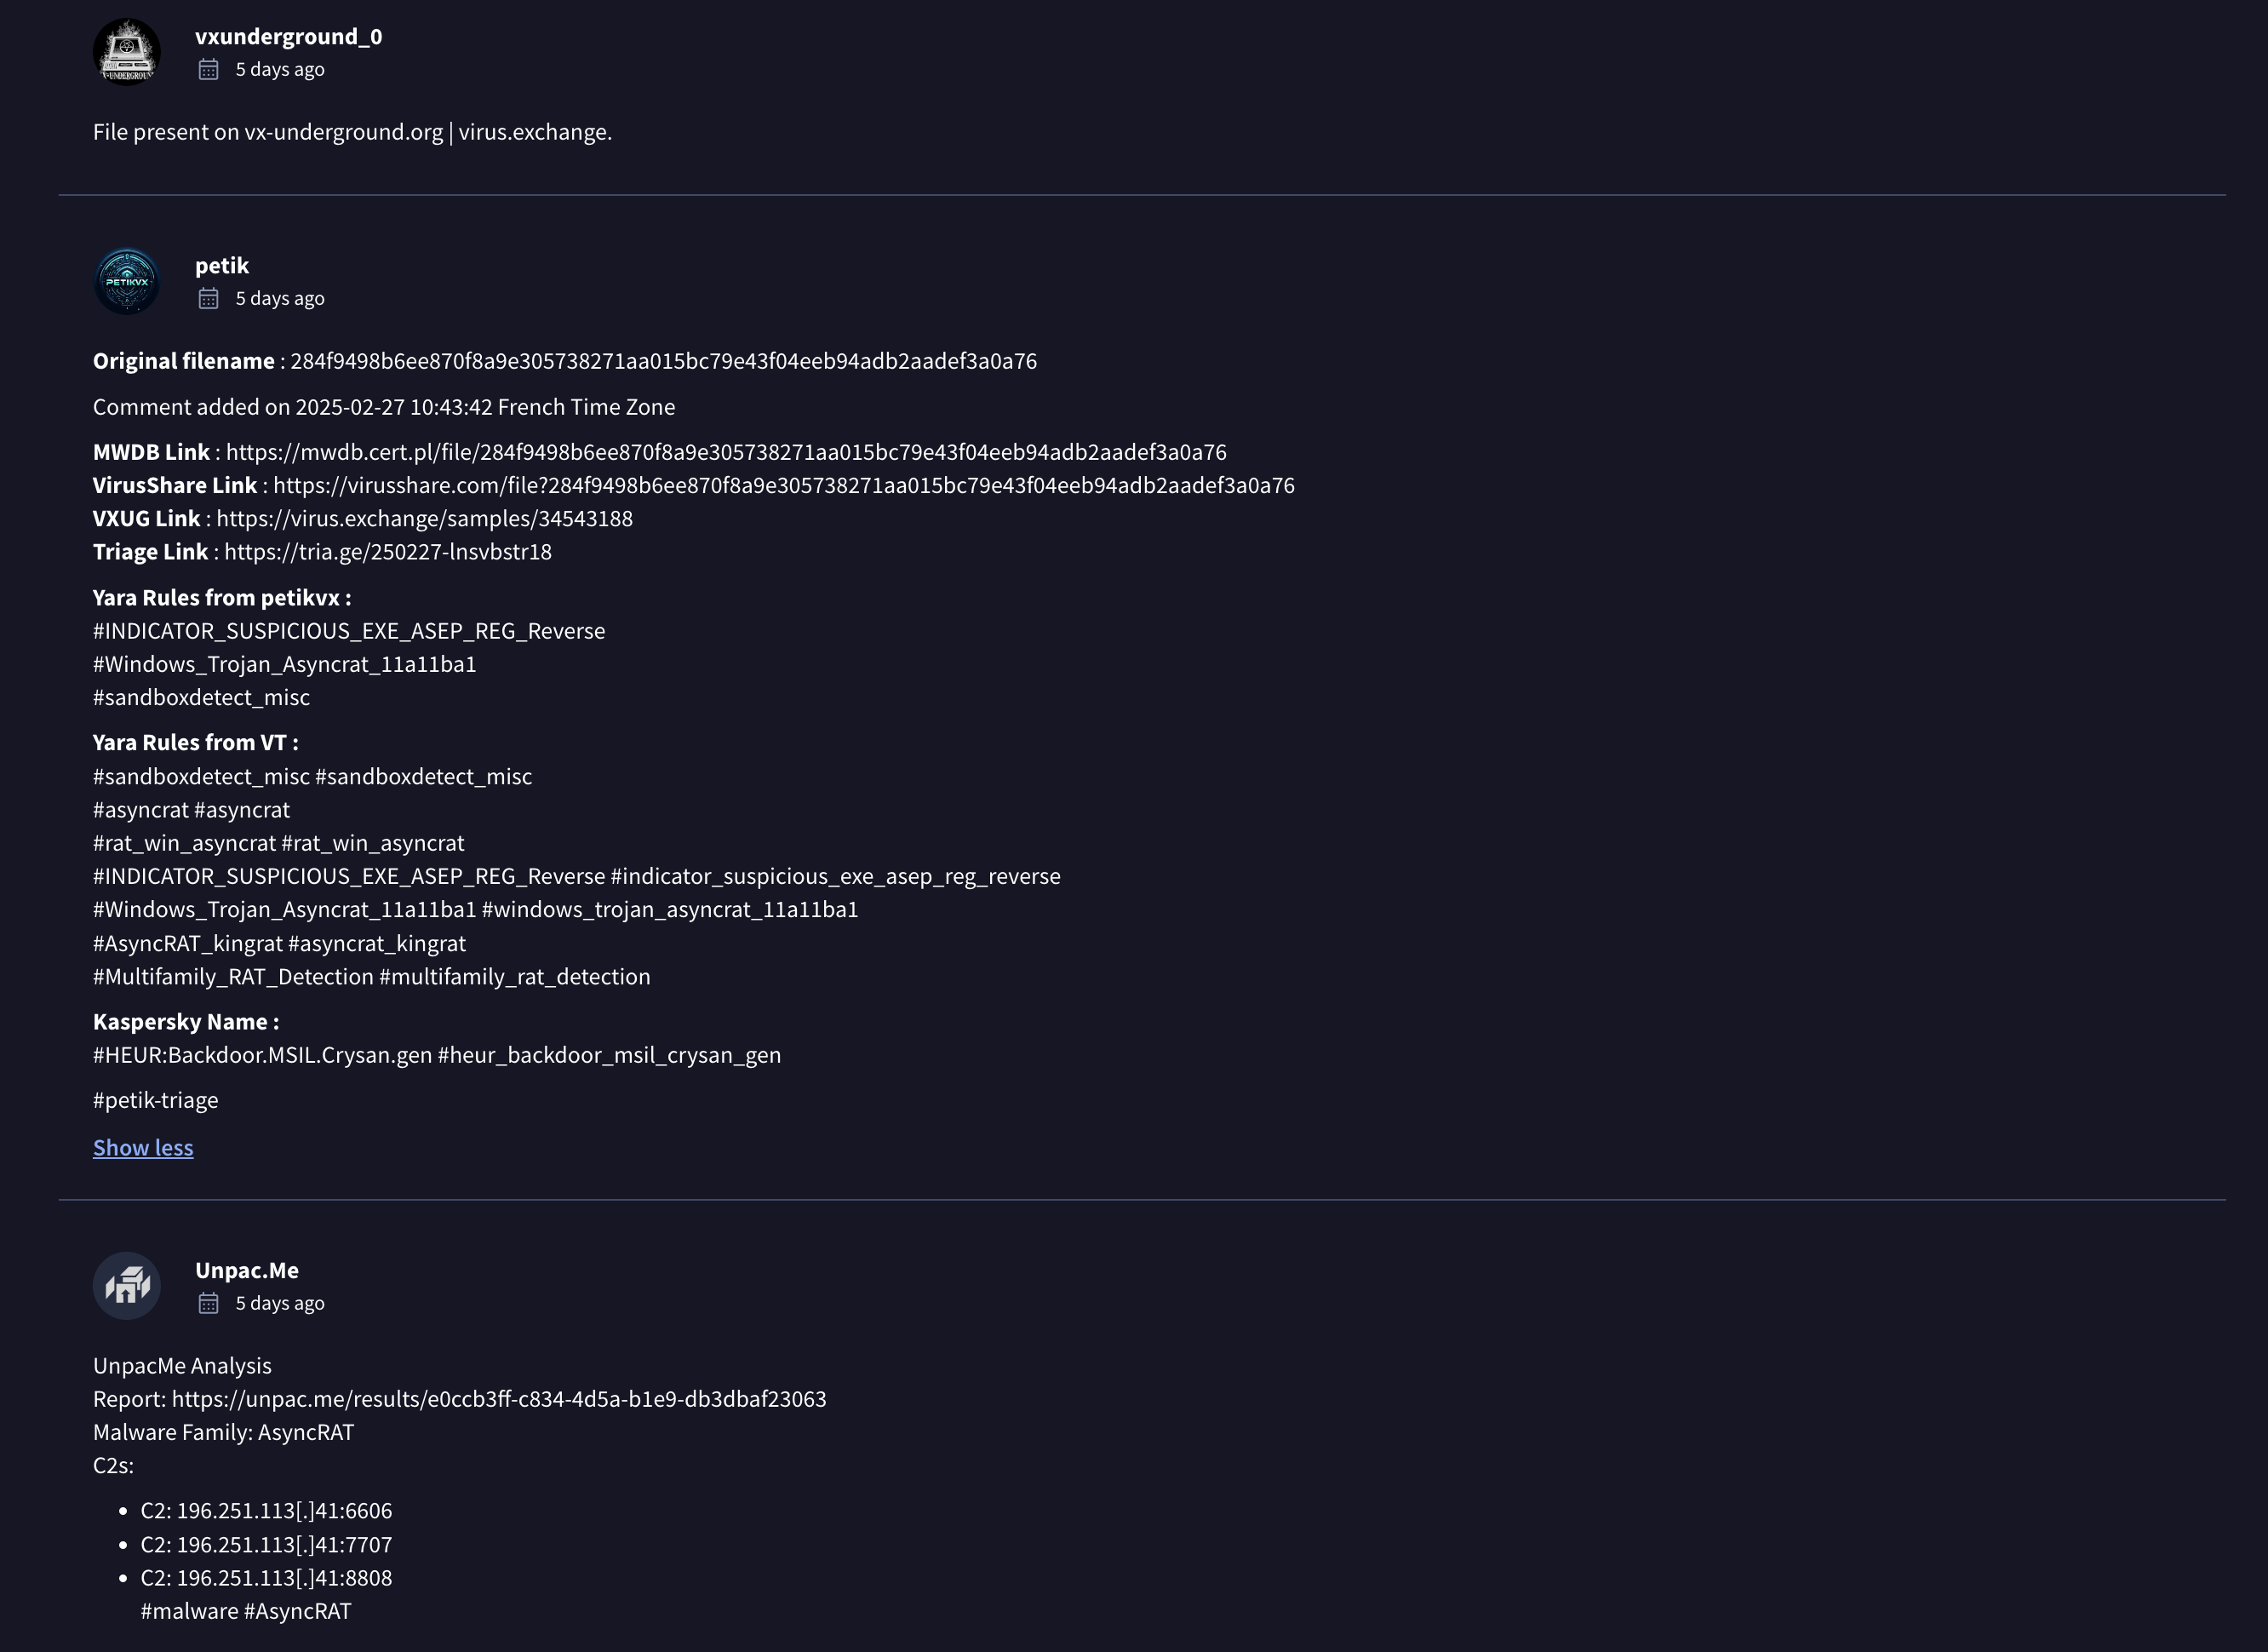Screen dimensions: 2268x1652
Task: Click the vxunderground_0 avatar image
Action: [127, 52]
